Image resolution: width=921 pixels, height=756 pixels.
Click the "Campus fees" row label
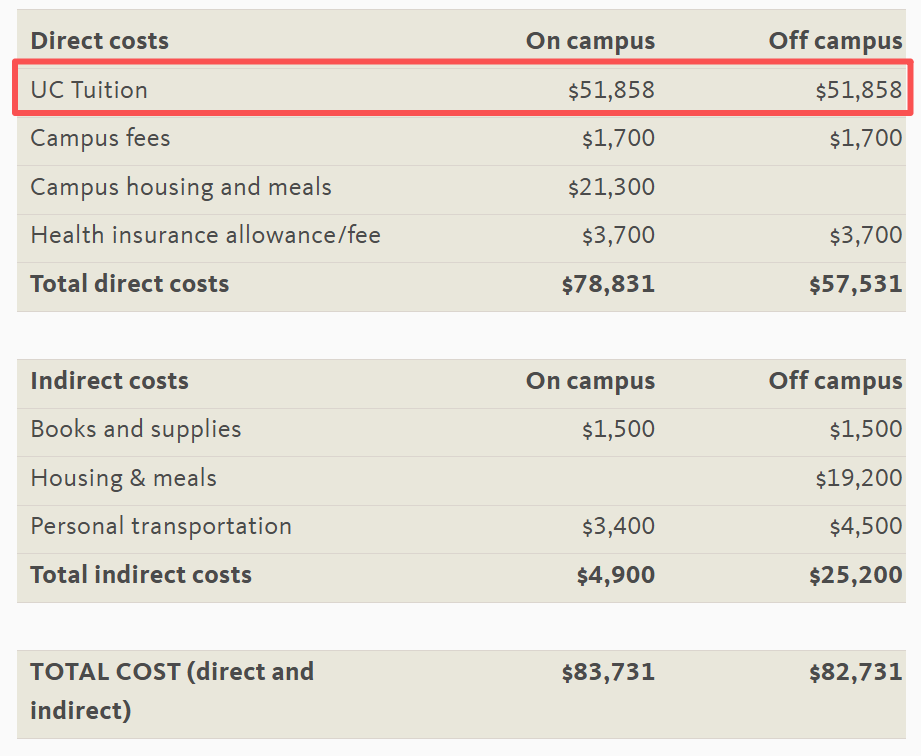coord(100,138)
